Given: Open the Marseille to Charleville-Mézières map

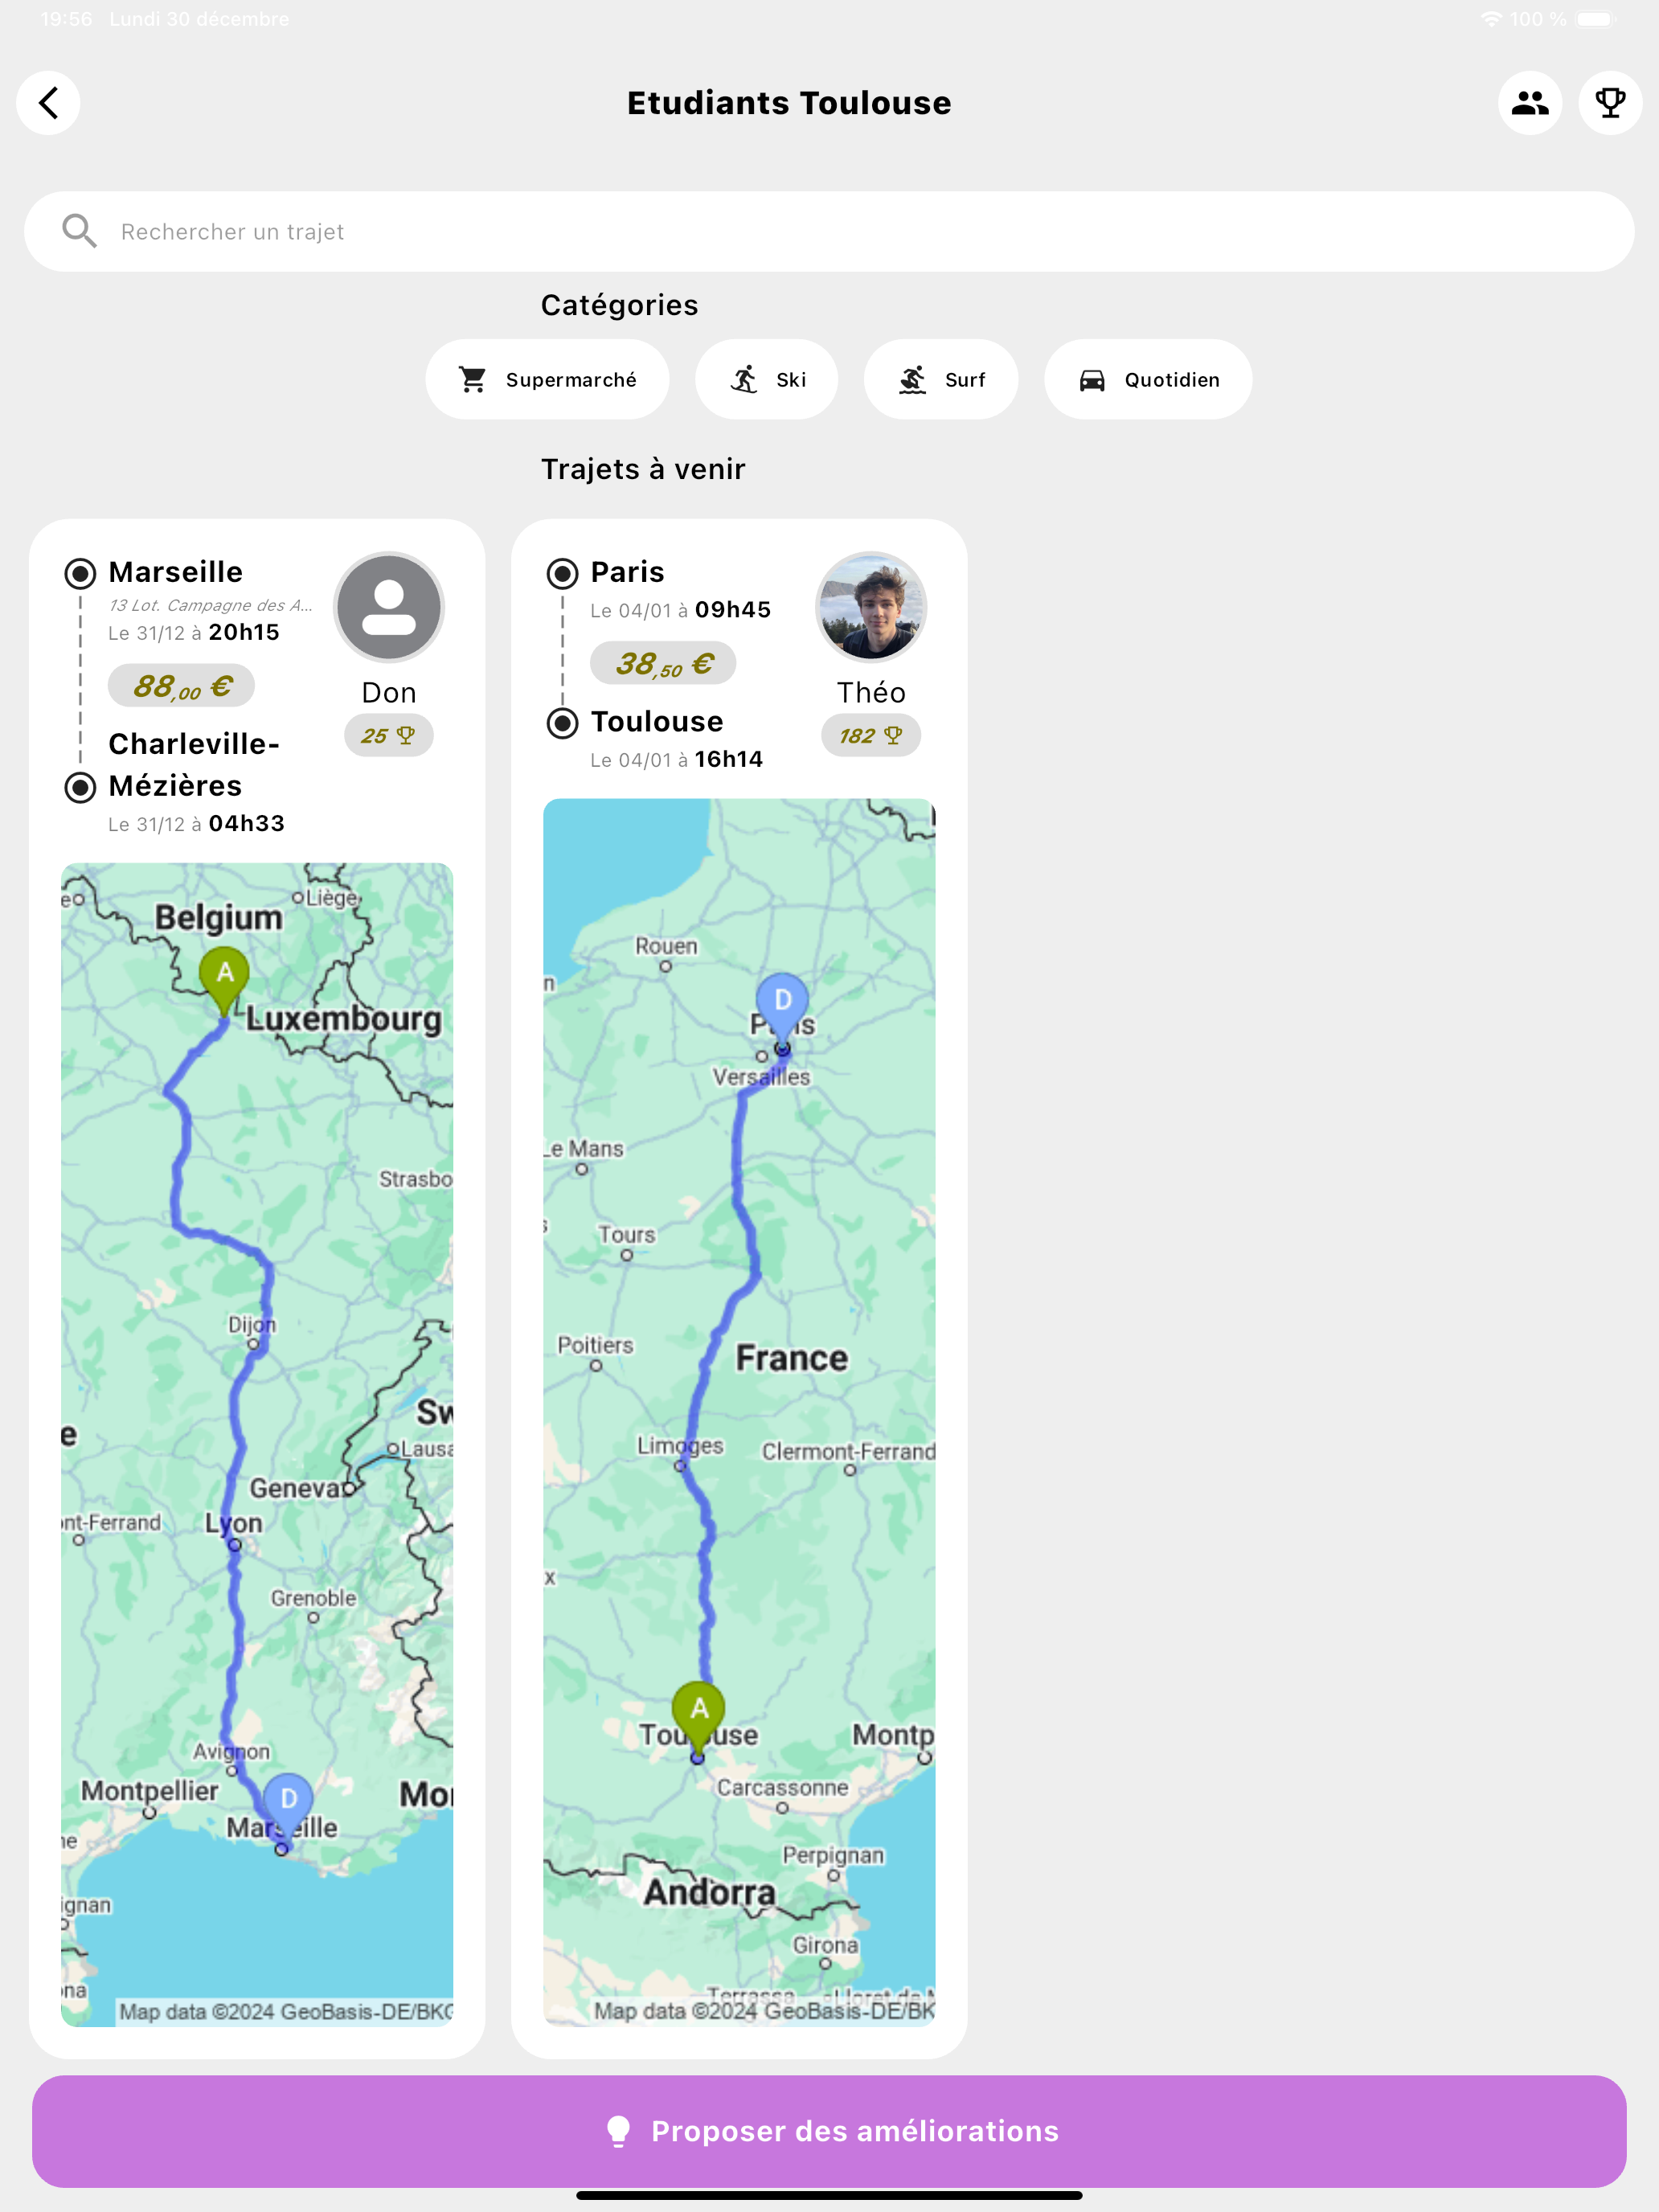Looking at the screenshot, I should pyautogui.click(x=257, y=1444).
